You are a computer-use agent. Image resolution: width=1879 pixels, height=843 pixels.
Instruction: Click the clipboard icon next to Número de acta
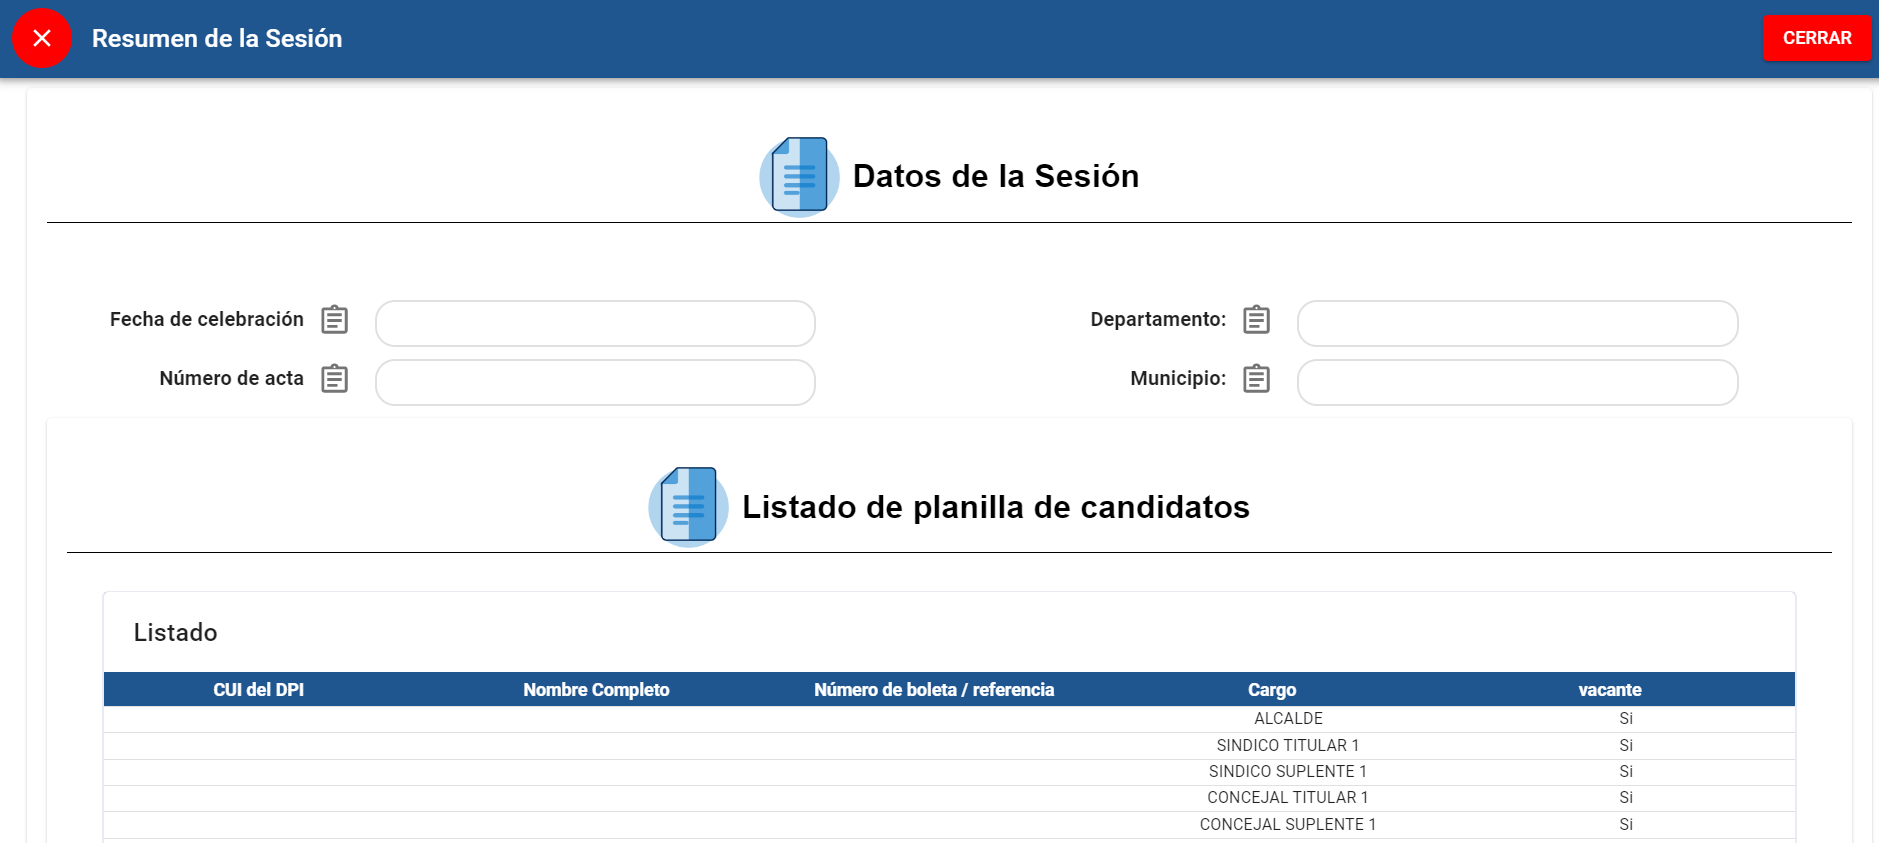point(334,379)
